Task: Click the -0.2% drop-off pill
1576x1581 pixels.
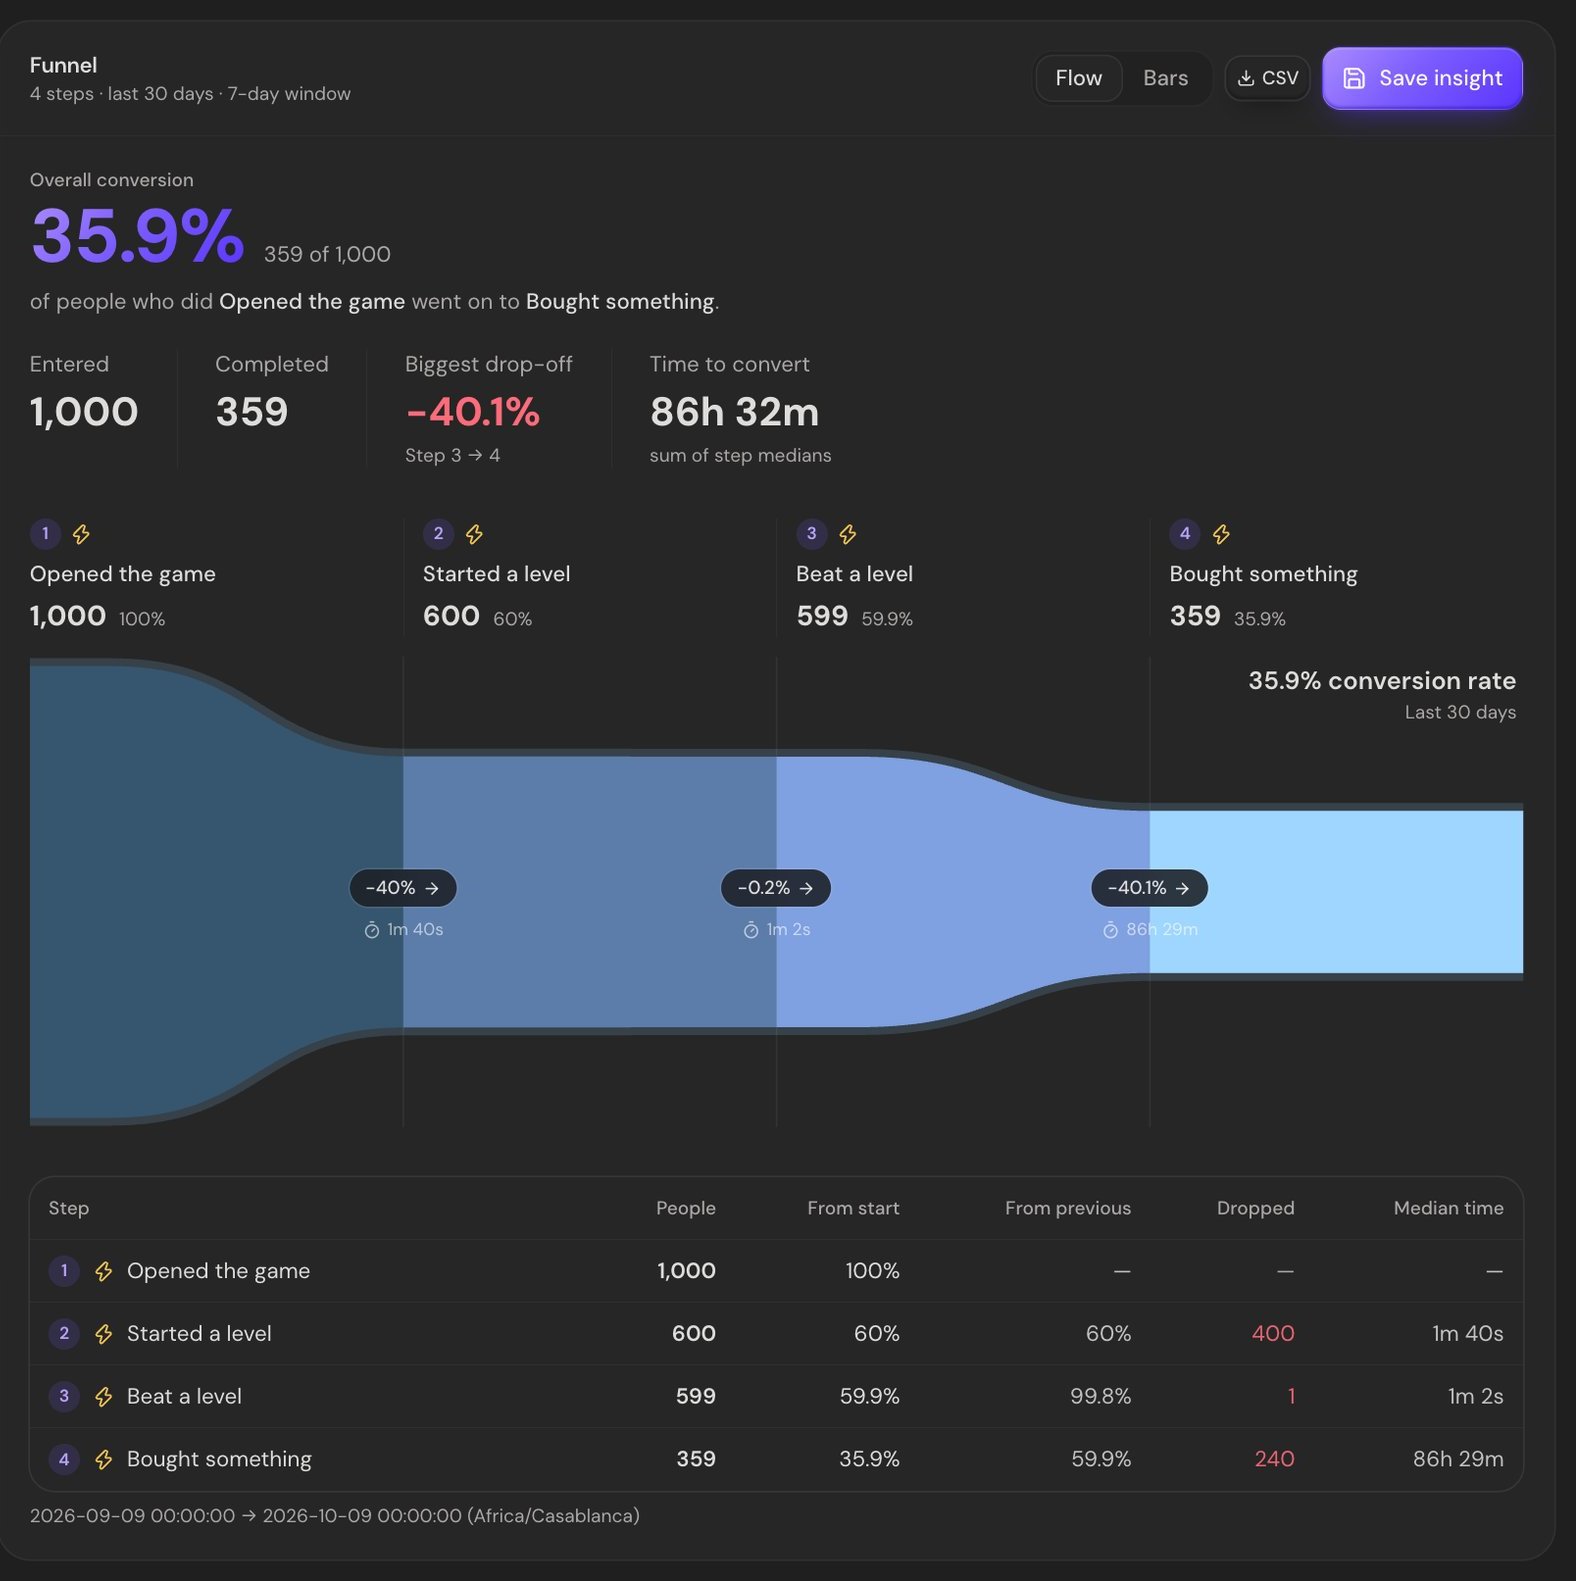Action: (776, 888)
